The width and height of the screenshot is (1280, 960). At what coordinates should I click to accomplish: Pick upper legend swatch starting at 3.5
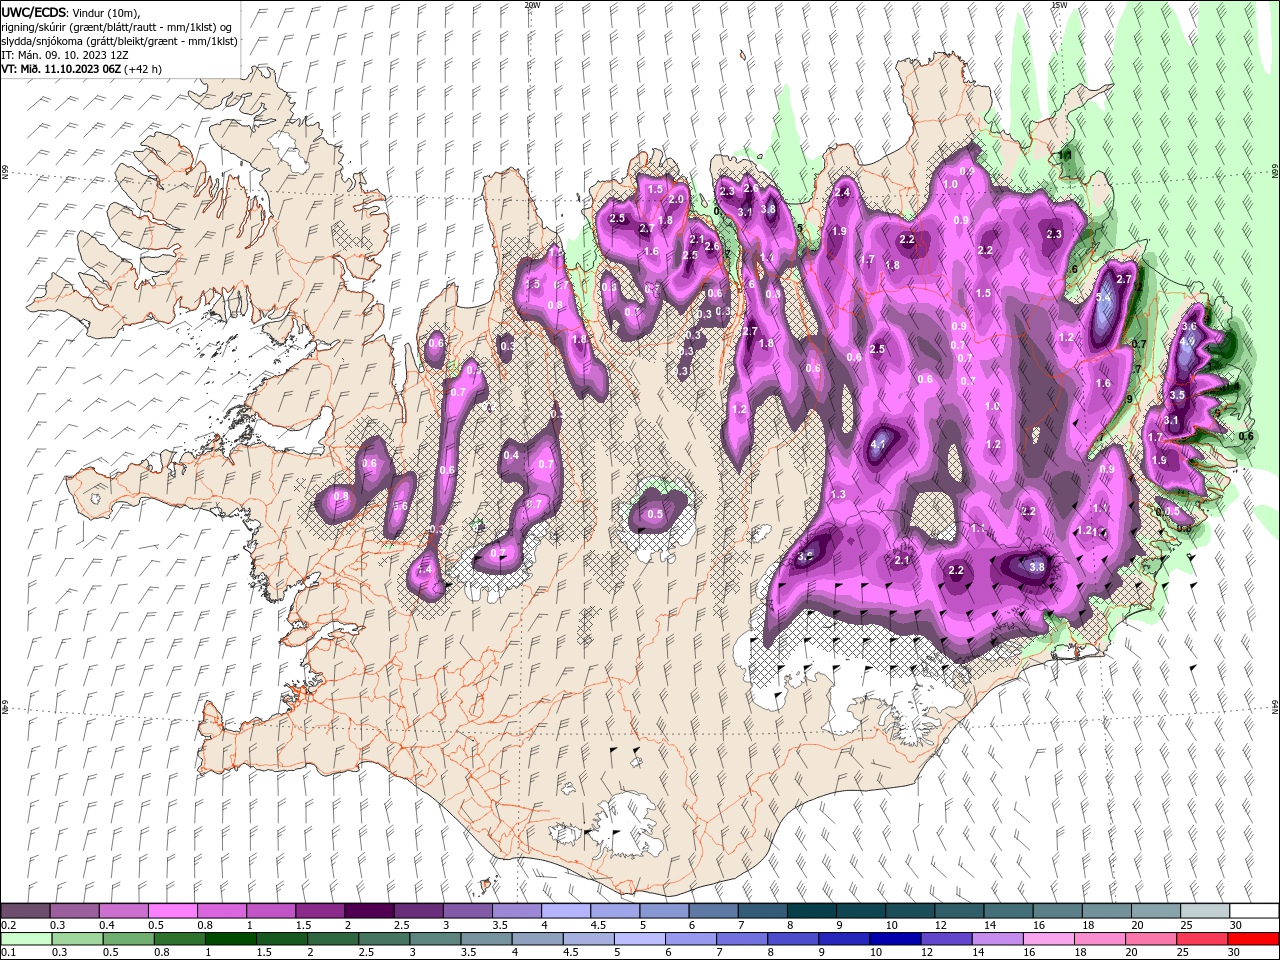[516, 911]
